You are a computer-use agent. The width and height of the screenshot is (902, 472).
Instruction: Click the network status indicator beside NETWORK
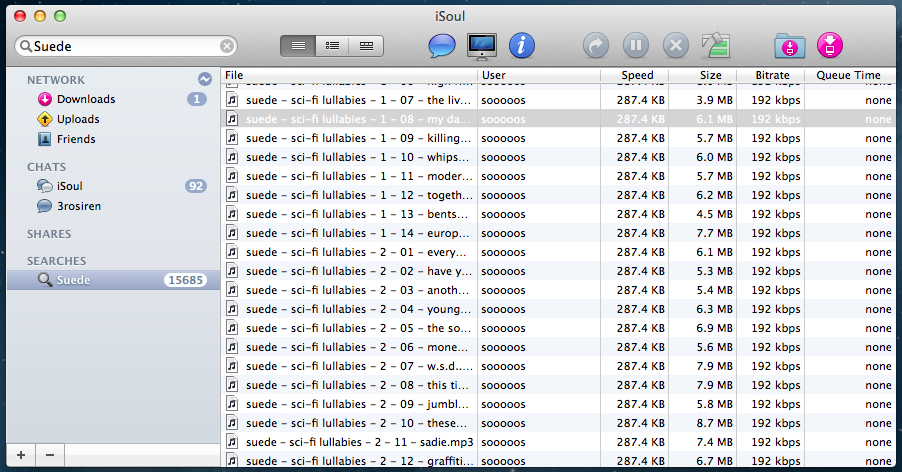point(204,79)
